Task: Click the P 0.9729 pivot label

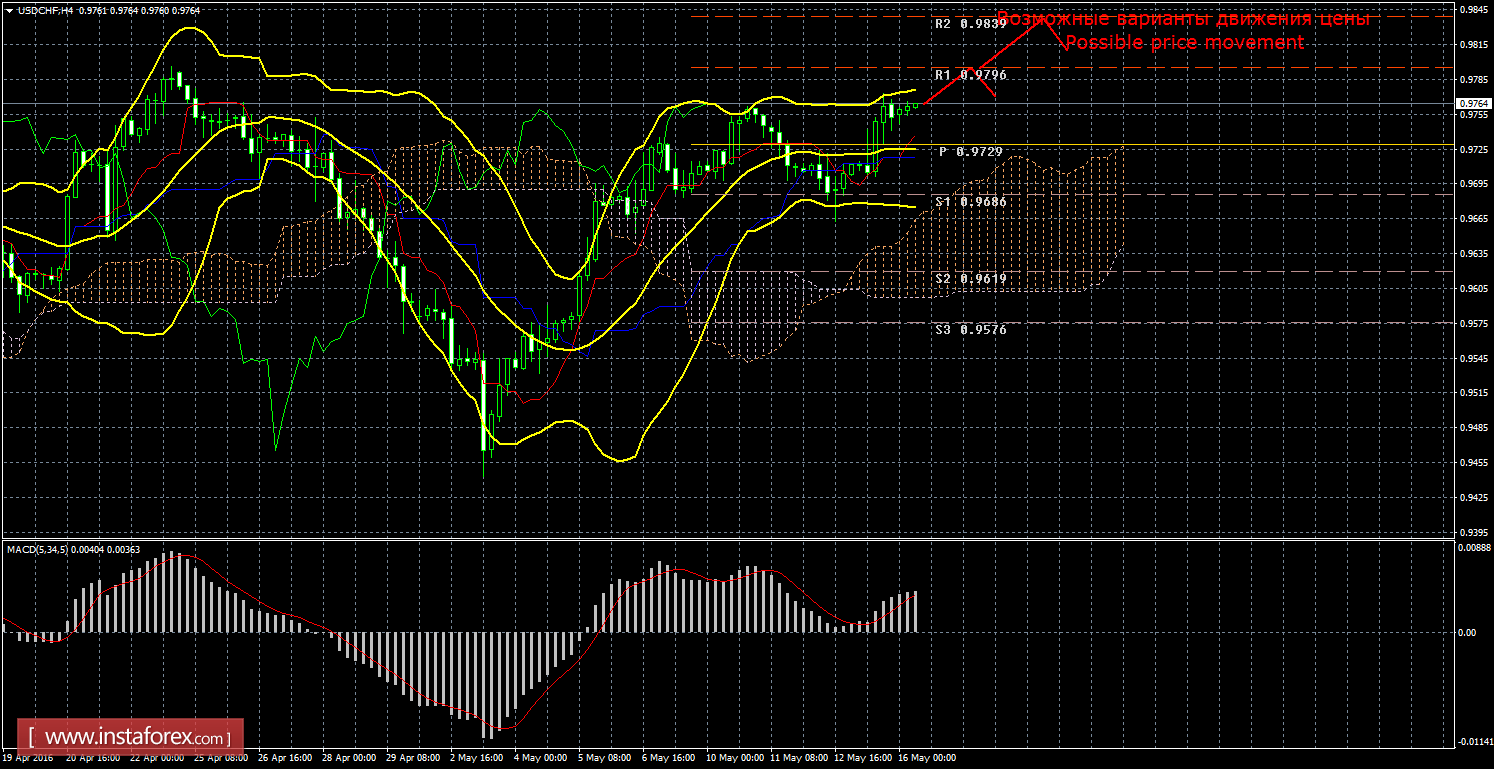Action: pos(970,151)
